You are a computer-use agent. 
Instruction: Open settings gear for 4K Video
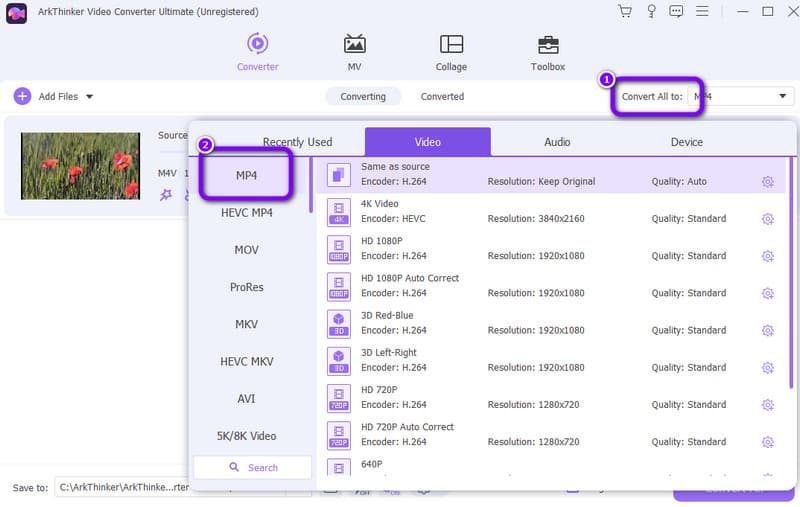[767, 219]
